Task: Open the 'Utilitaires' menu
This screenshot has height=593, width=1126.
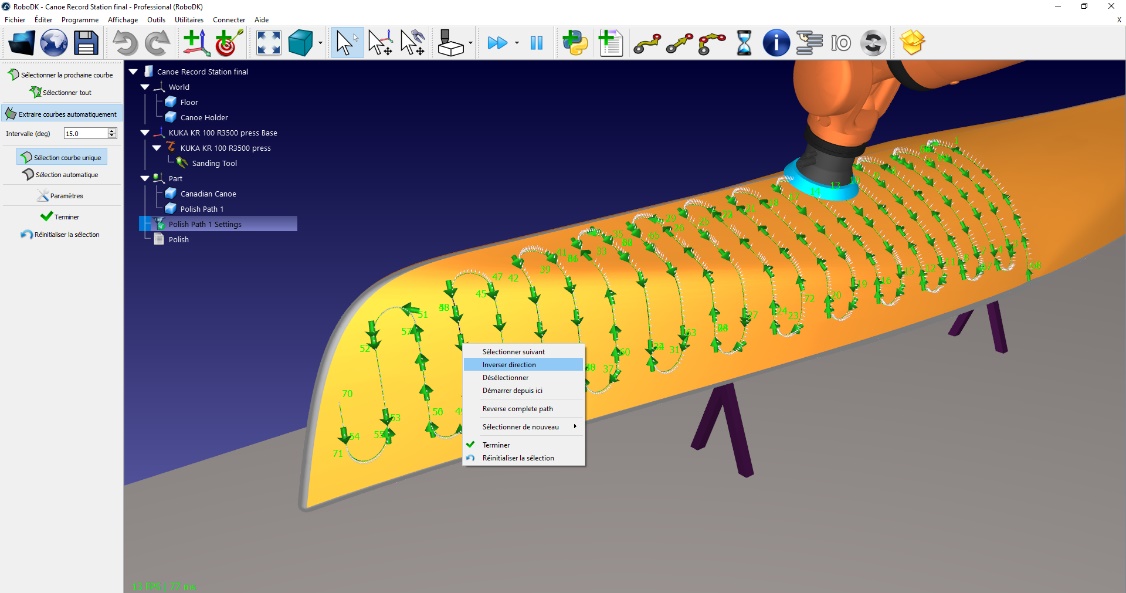Action: (x=188, y=20)
